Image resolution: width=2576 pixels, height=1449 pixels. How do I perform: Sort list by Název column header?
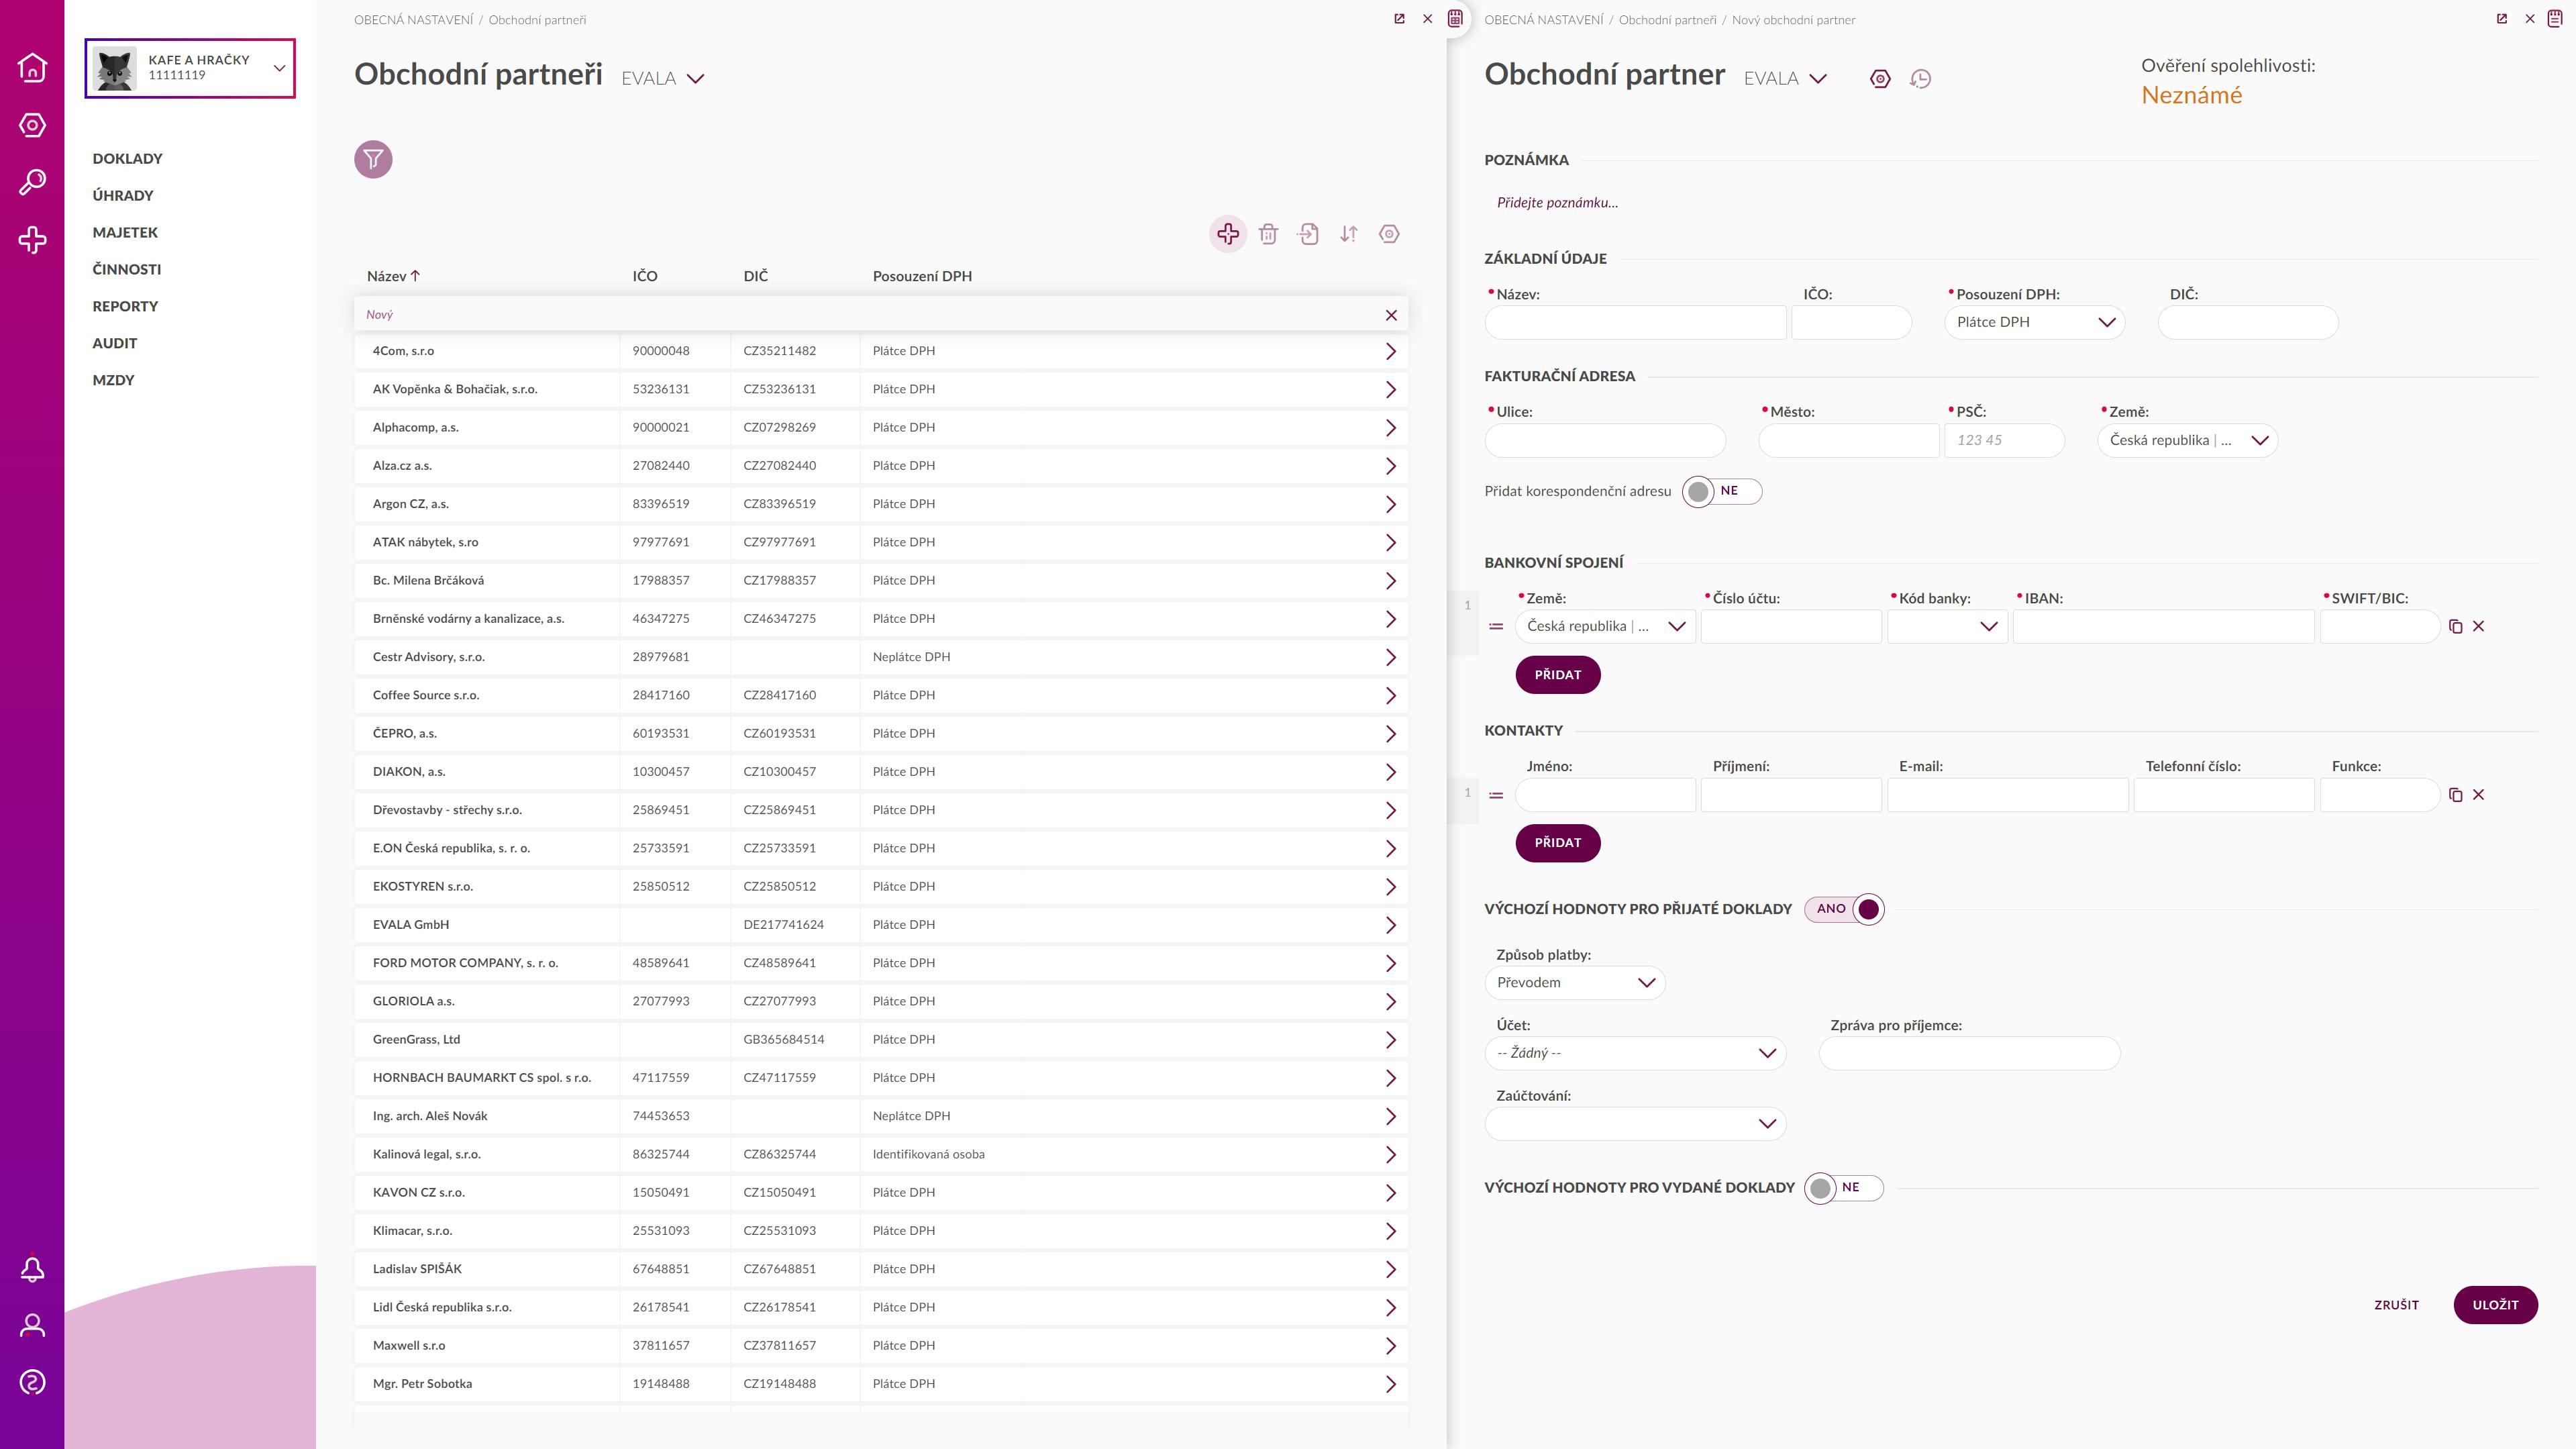[x=393, y=276]
